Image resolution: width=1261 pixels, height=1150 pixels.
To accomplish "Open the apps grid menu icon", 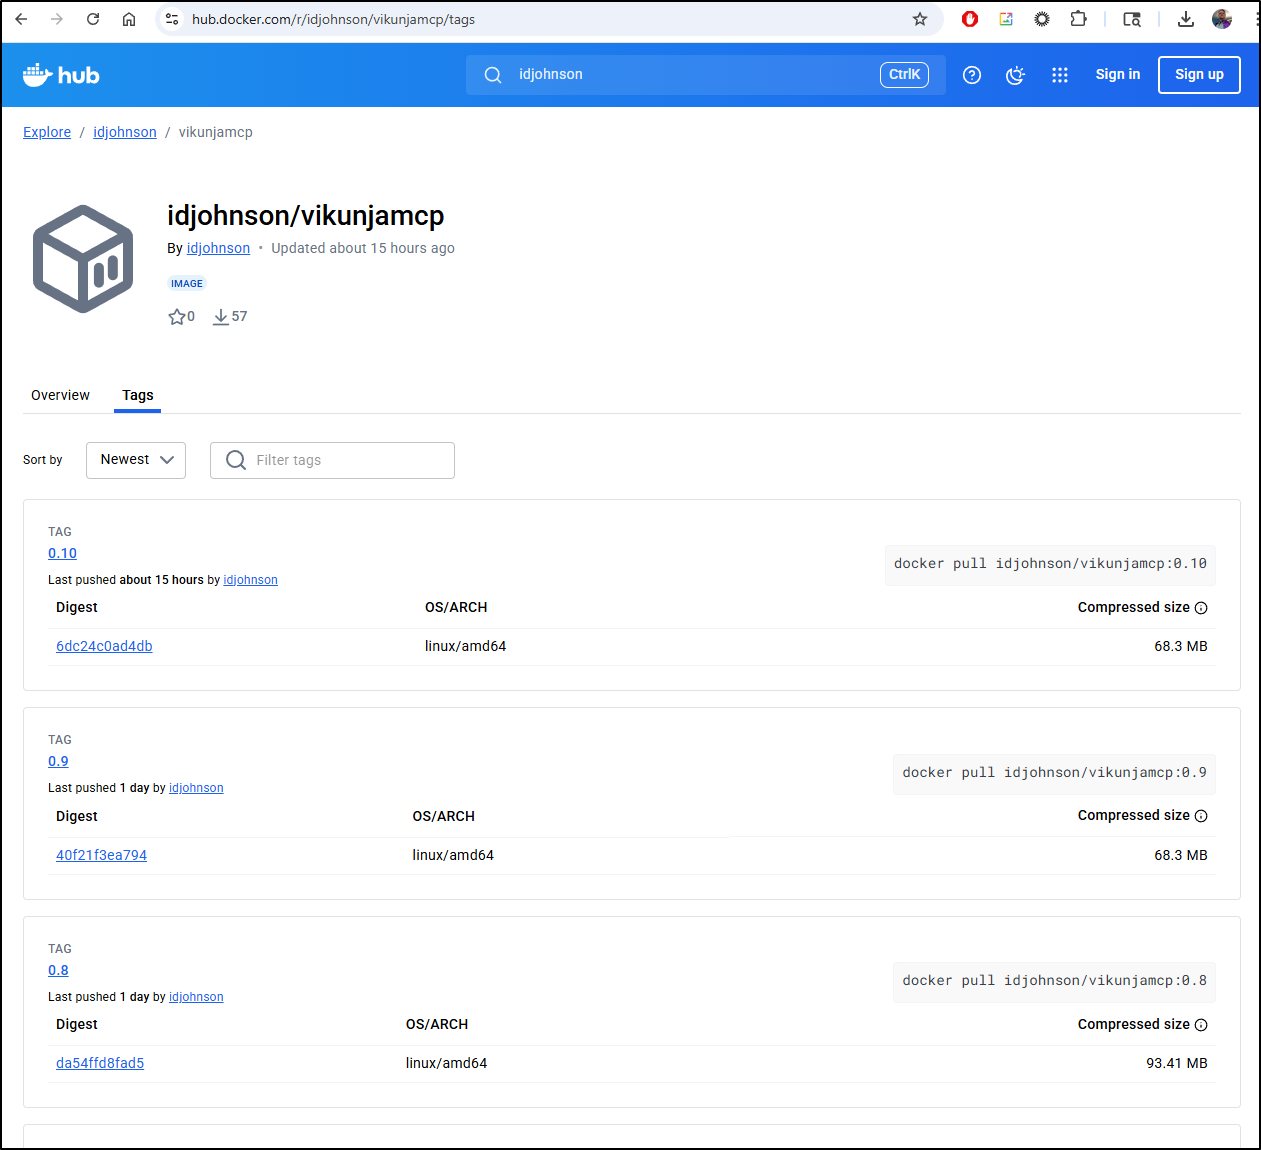I will [1059, 75].
